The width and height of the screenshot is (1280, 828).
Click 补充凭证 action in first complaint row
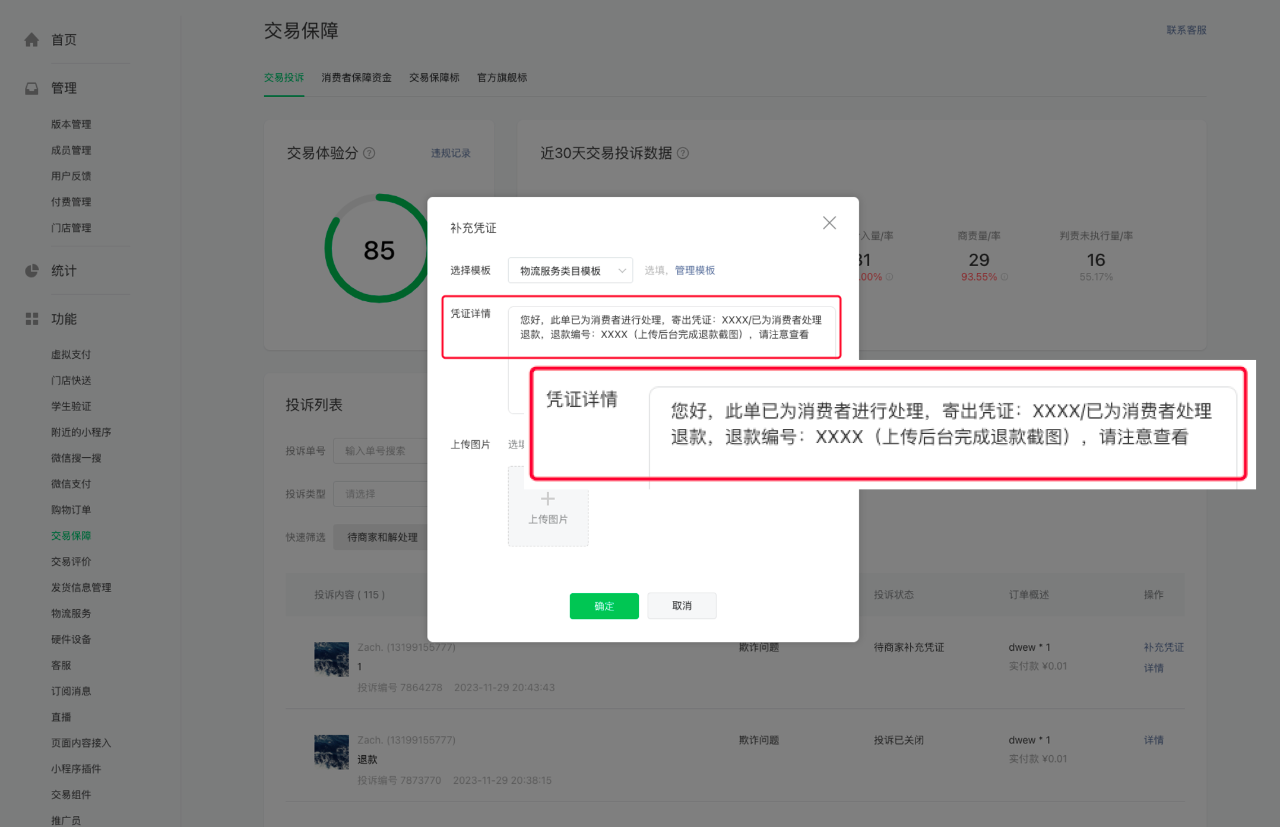1163,647
